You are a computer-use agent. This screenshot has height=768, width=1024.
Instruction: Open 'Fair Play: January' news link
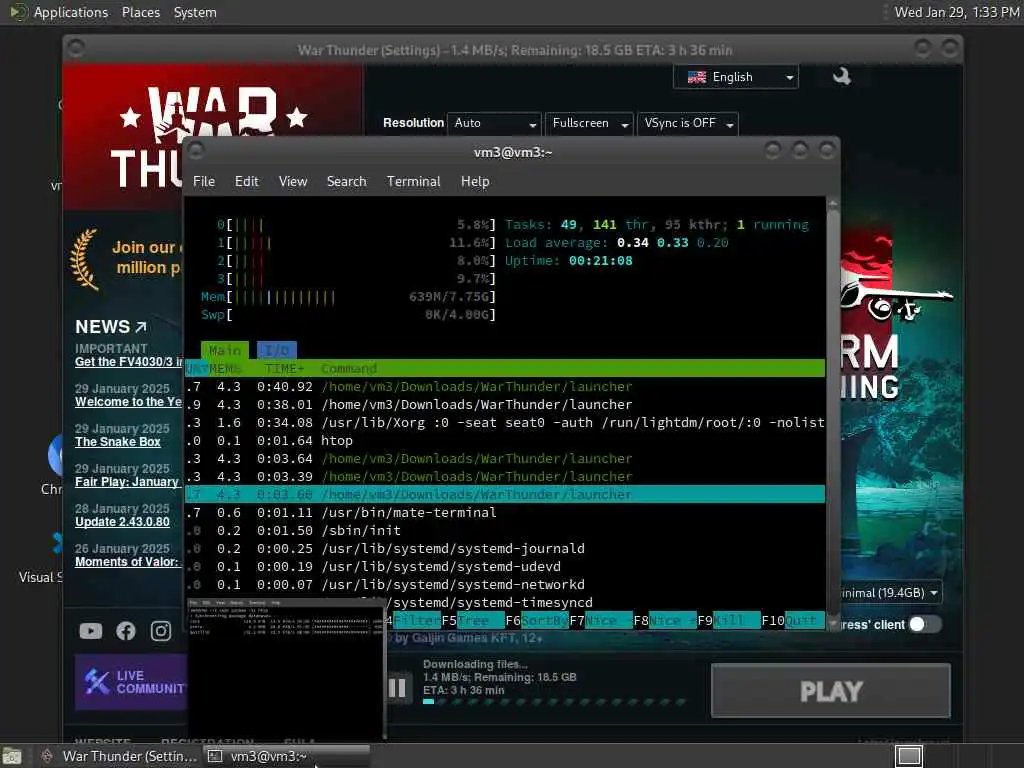point(127,481)
